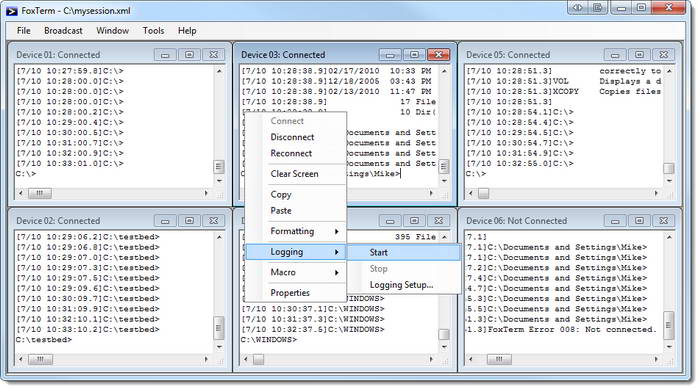This screenshot has width=700, height=390.
Task: Close the Device 02 window
Action: pos(213,221)
